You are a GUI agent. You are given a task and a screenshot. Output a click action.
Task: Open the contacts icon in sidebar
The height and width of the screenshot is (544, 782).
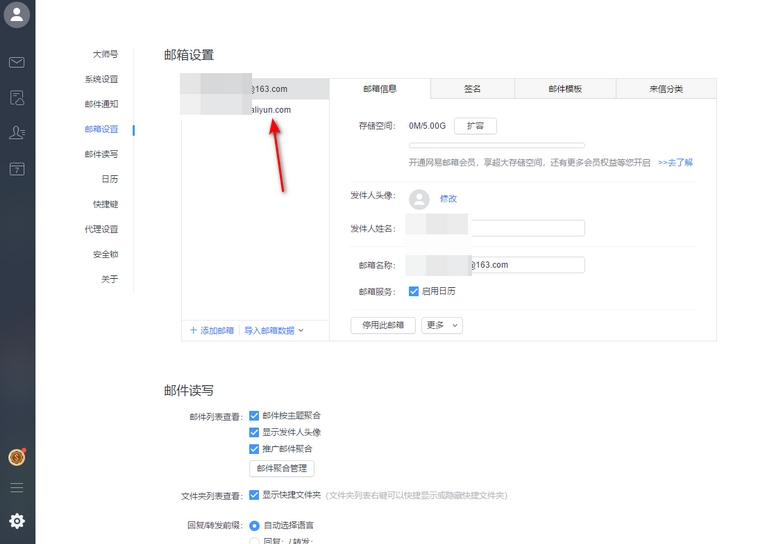(x=17, y=132)
